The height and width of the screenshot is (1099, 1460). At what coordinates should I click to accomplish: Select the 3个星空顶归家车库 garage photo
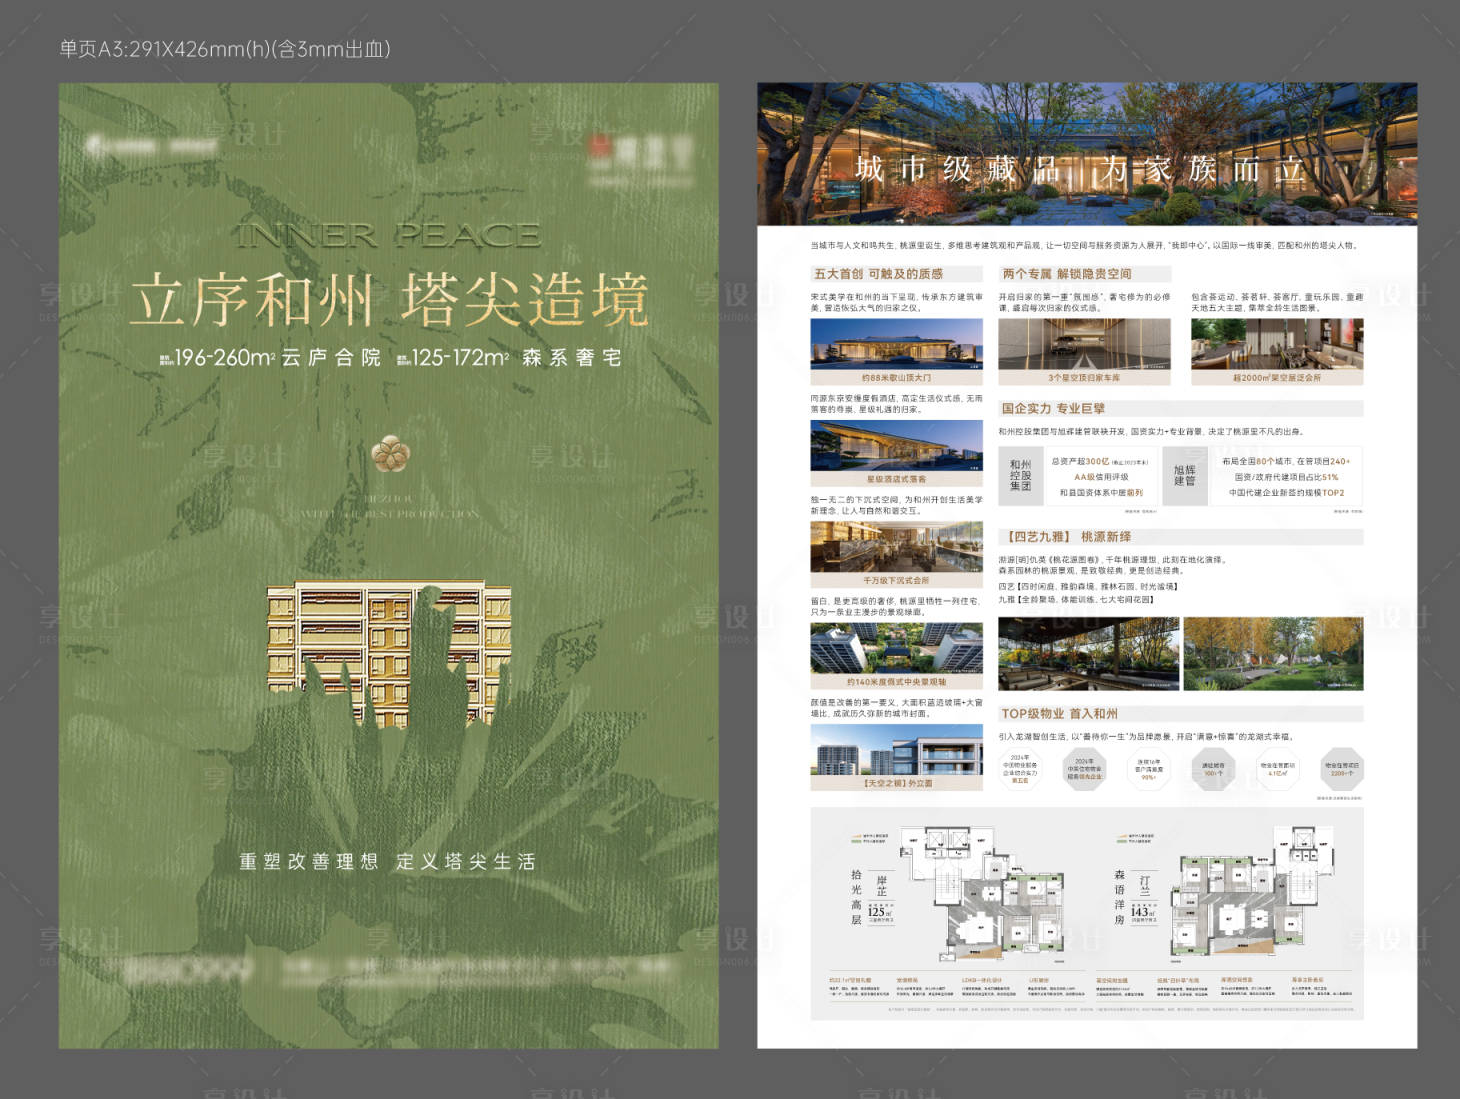tap(1083, 345)
